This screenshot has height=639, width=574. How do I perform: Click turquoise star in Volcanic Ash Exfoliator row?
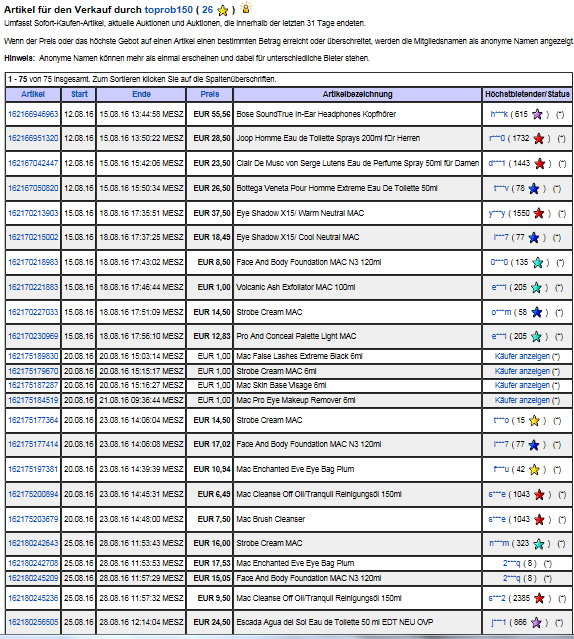tap(536, 287)
